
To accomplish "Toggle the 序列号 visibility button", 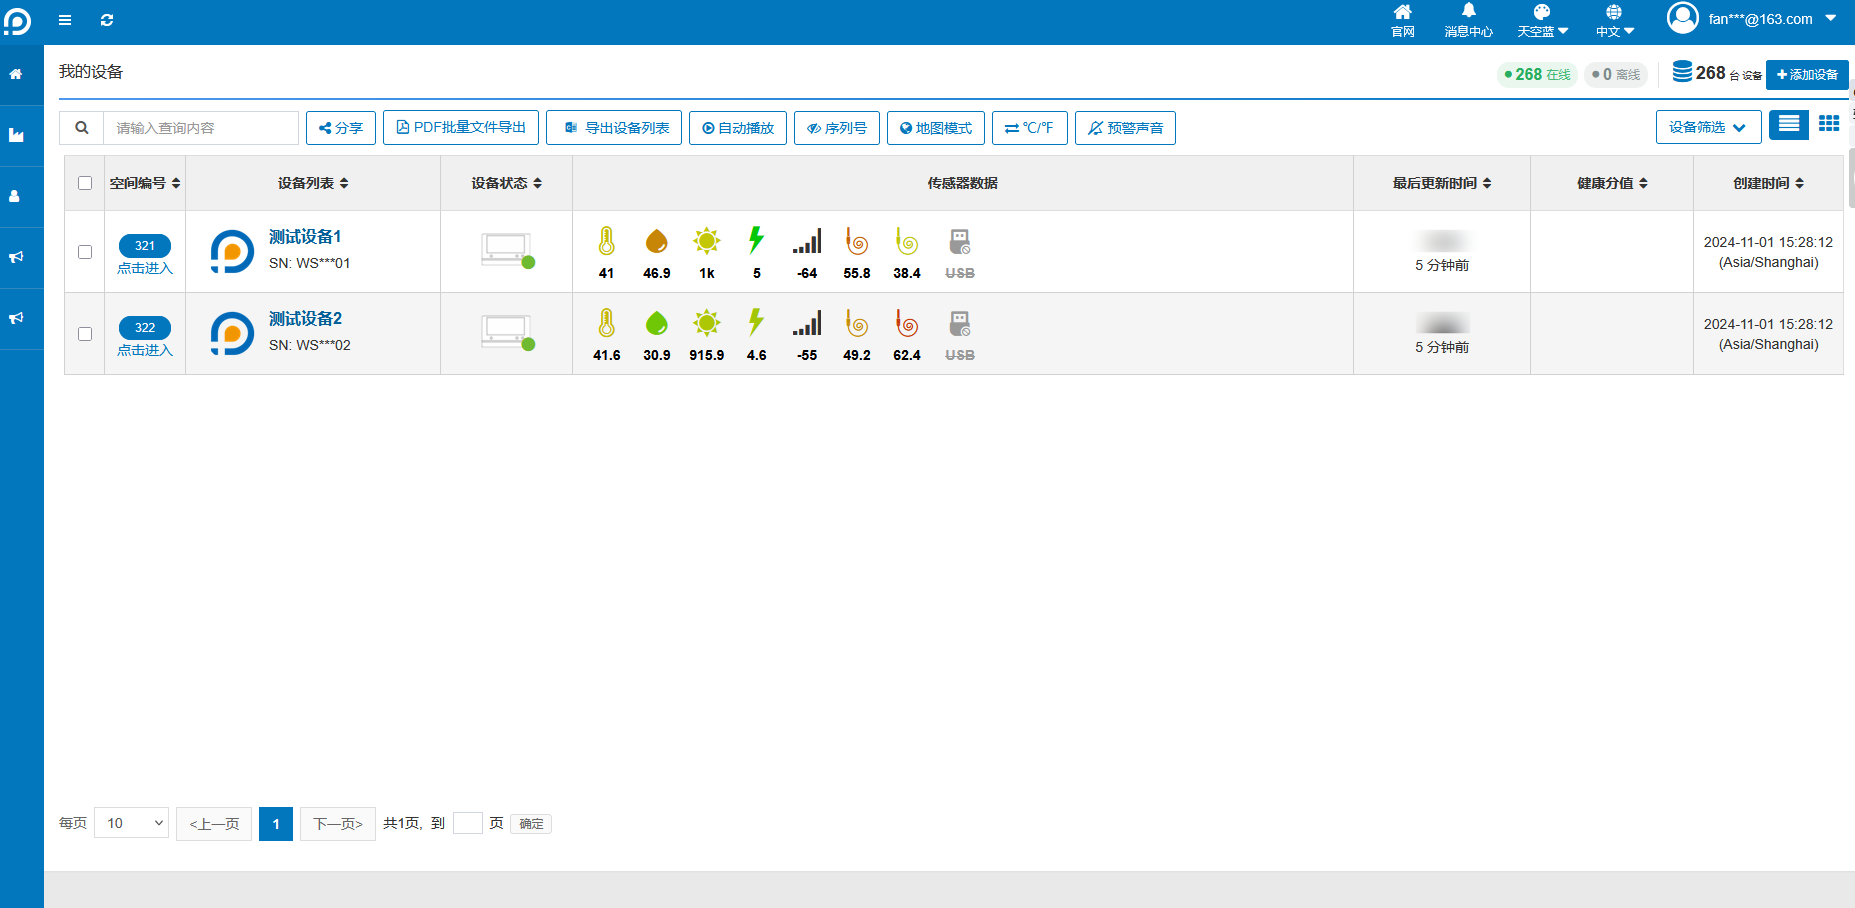I will (x=837, y=128).
